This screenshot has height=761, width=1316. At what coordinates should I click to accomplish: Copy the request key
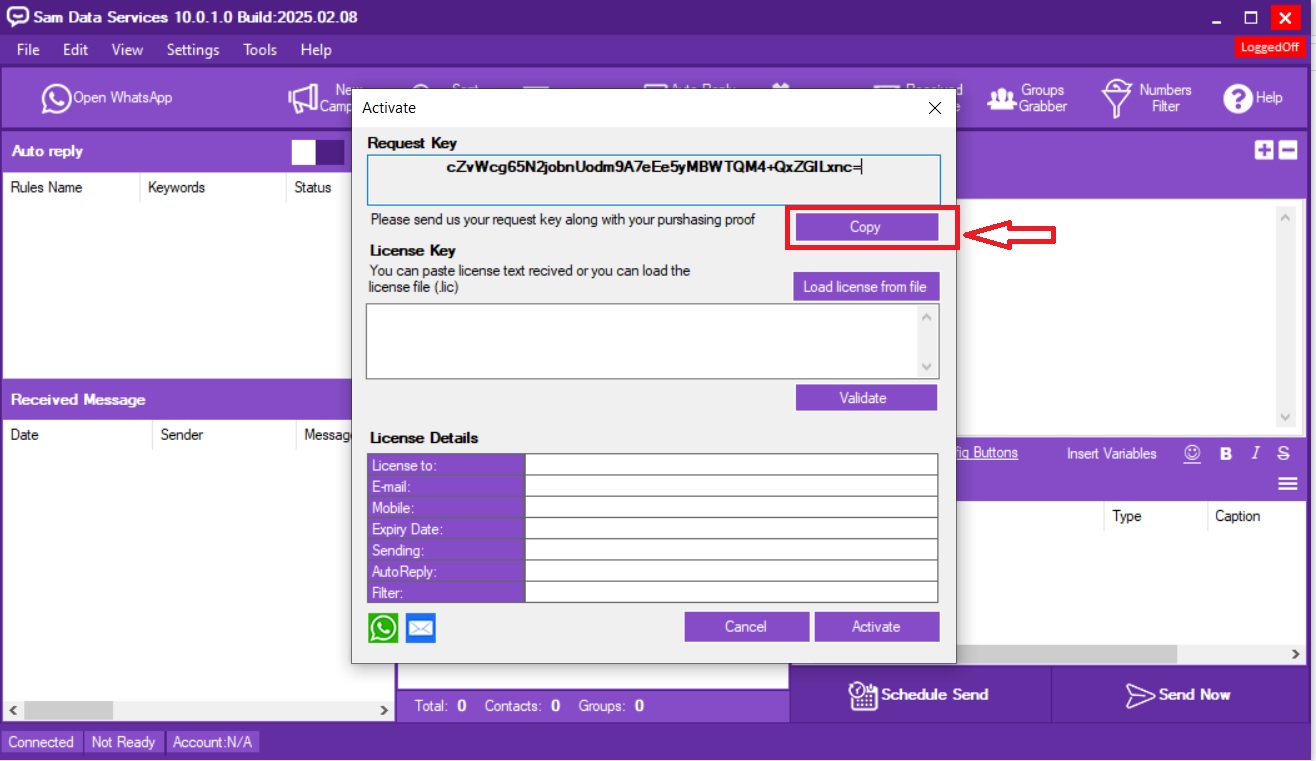pyautogui.click(x=865, y=227)
